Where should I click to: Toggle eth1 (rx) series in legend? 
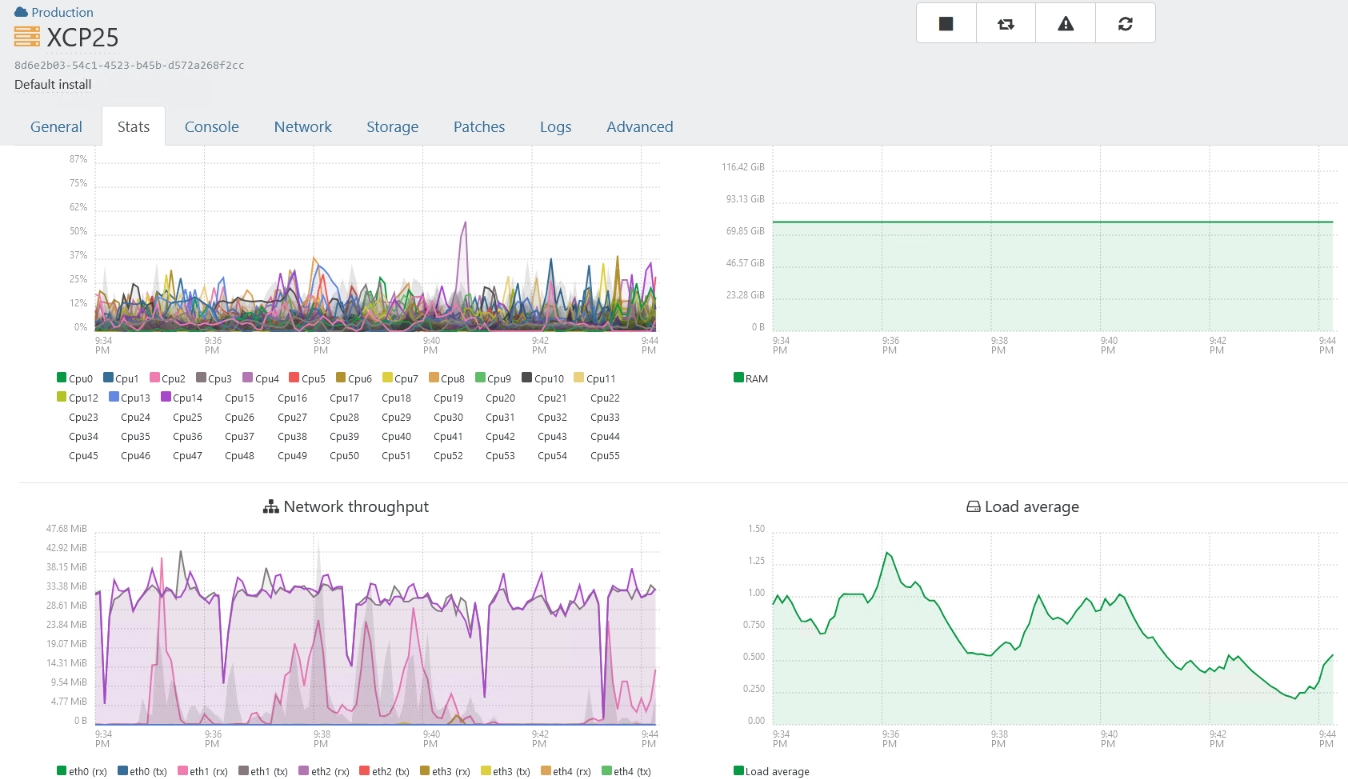(203, 771)
